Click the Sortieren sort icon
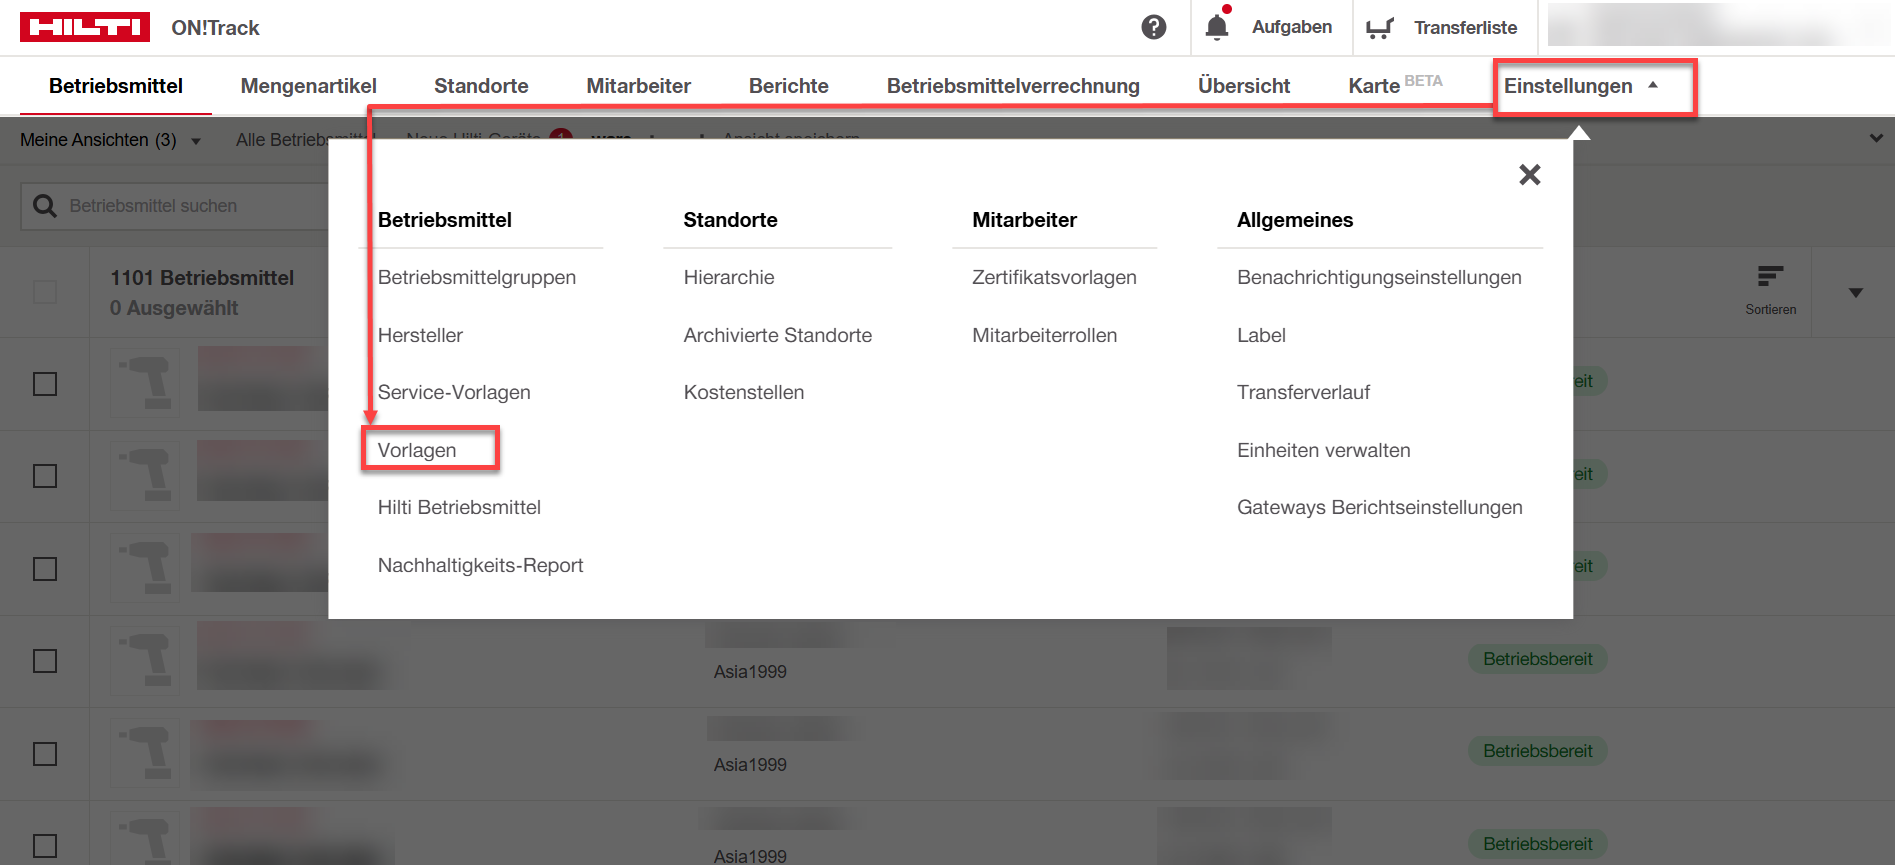The height and width of the screenshot is (865, 1895). pos(1770,277)
